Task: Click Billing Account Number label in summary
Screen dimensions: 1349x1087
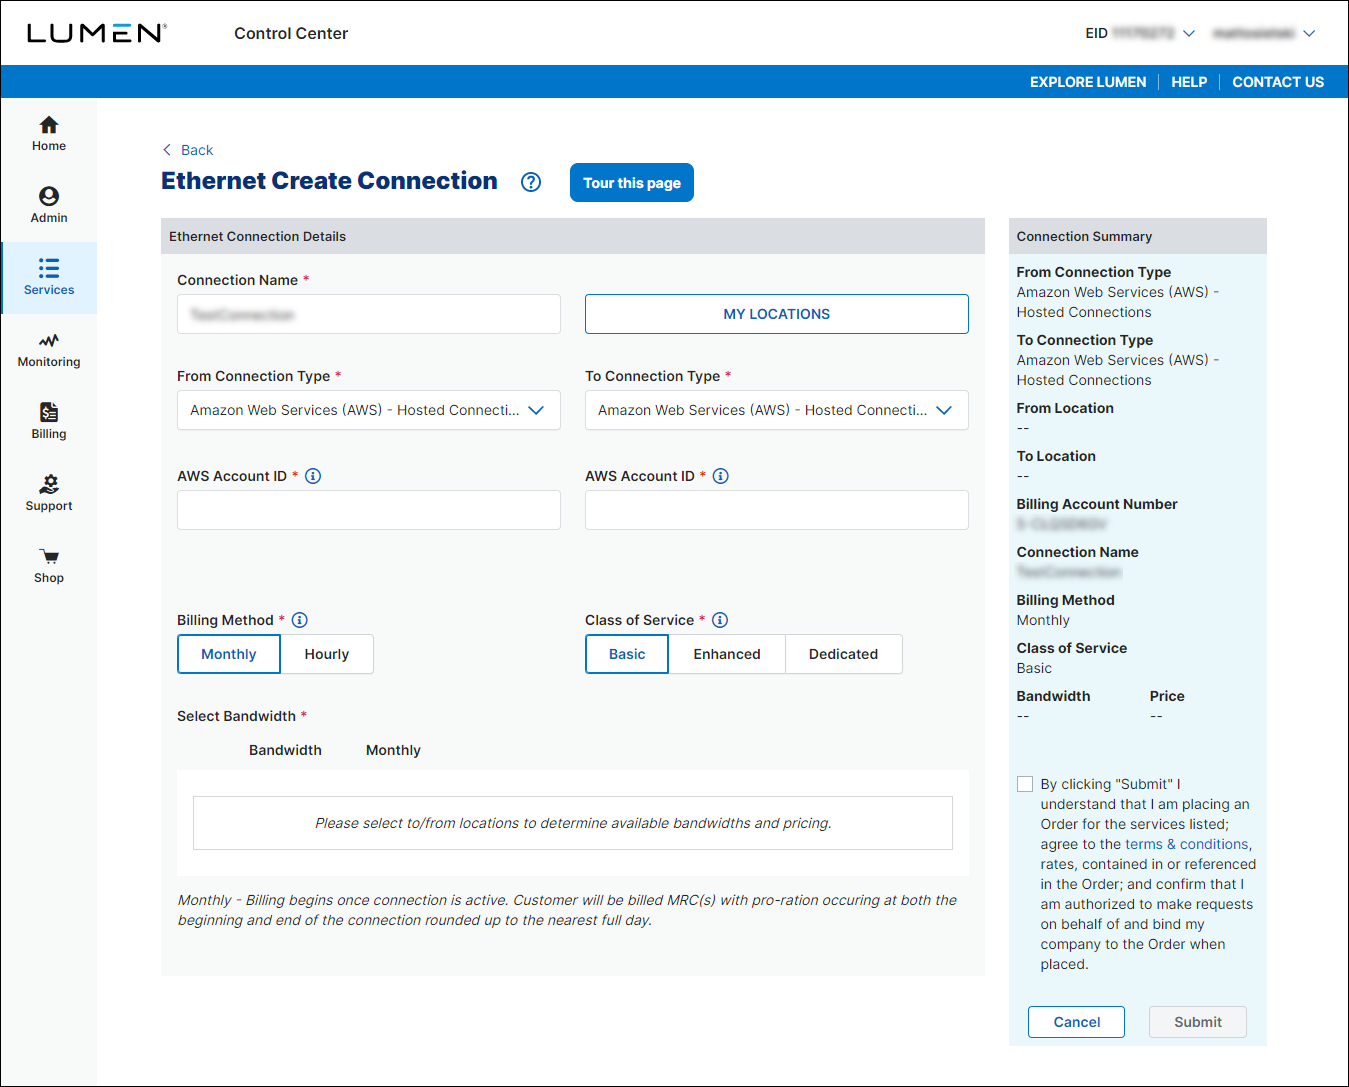Action: point(1097,504)
